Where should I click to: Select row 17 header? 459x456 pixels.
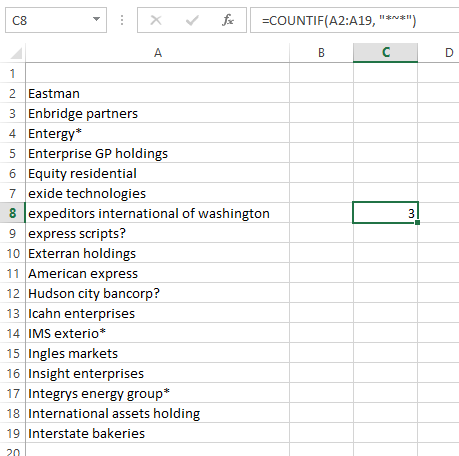(12, 393)
